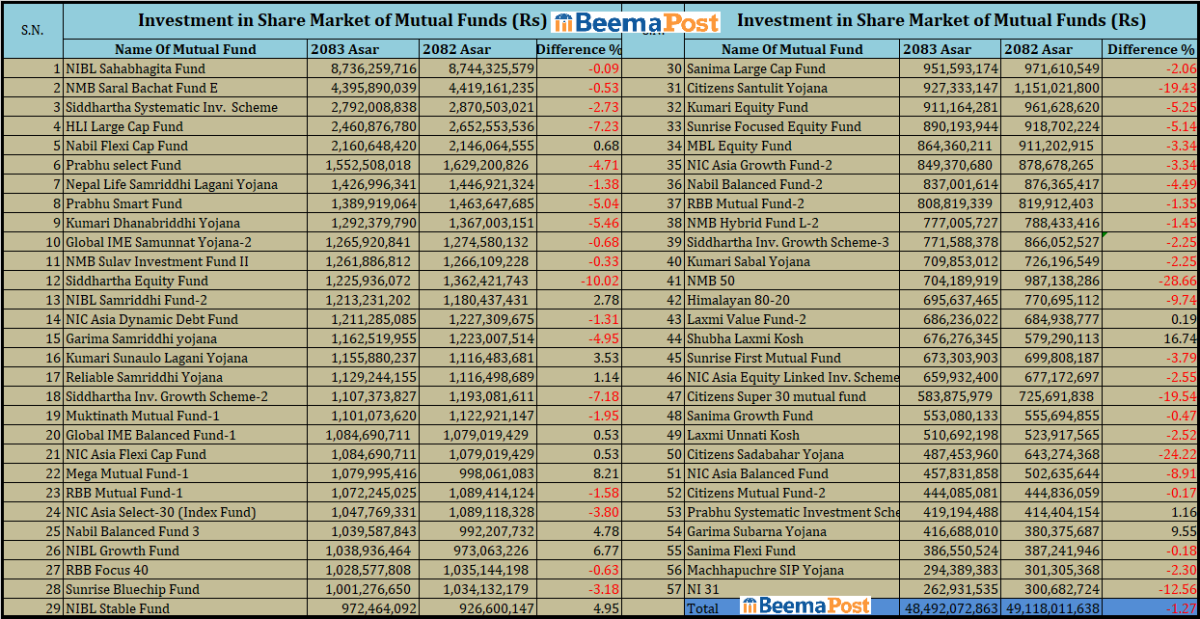Select the Siddhartha Equity Fund cell
Screen dimensions: 1200x619
(x=185, y=281)
